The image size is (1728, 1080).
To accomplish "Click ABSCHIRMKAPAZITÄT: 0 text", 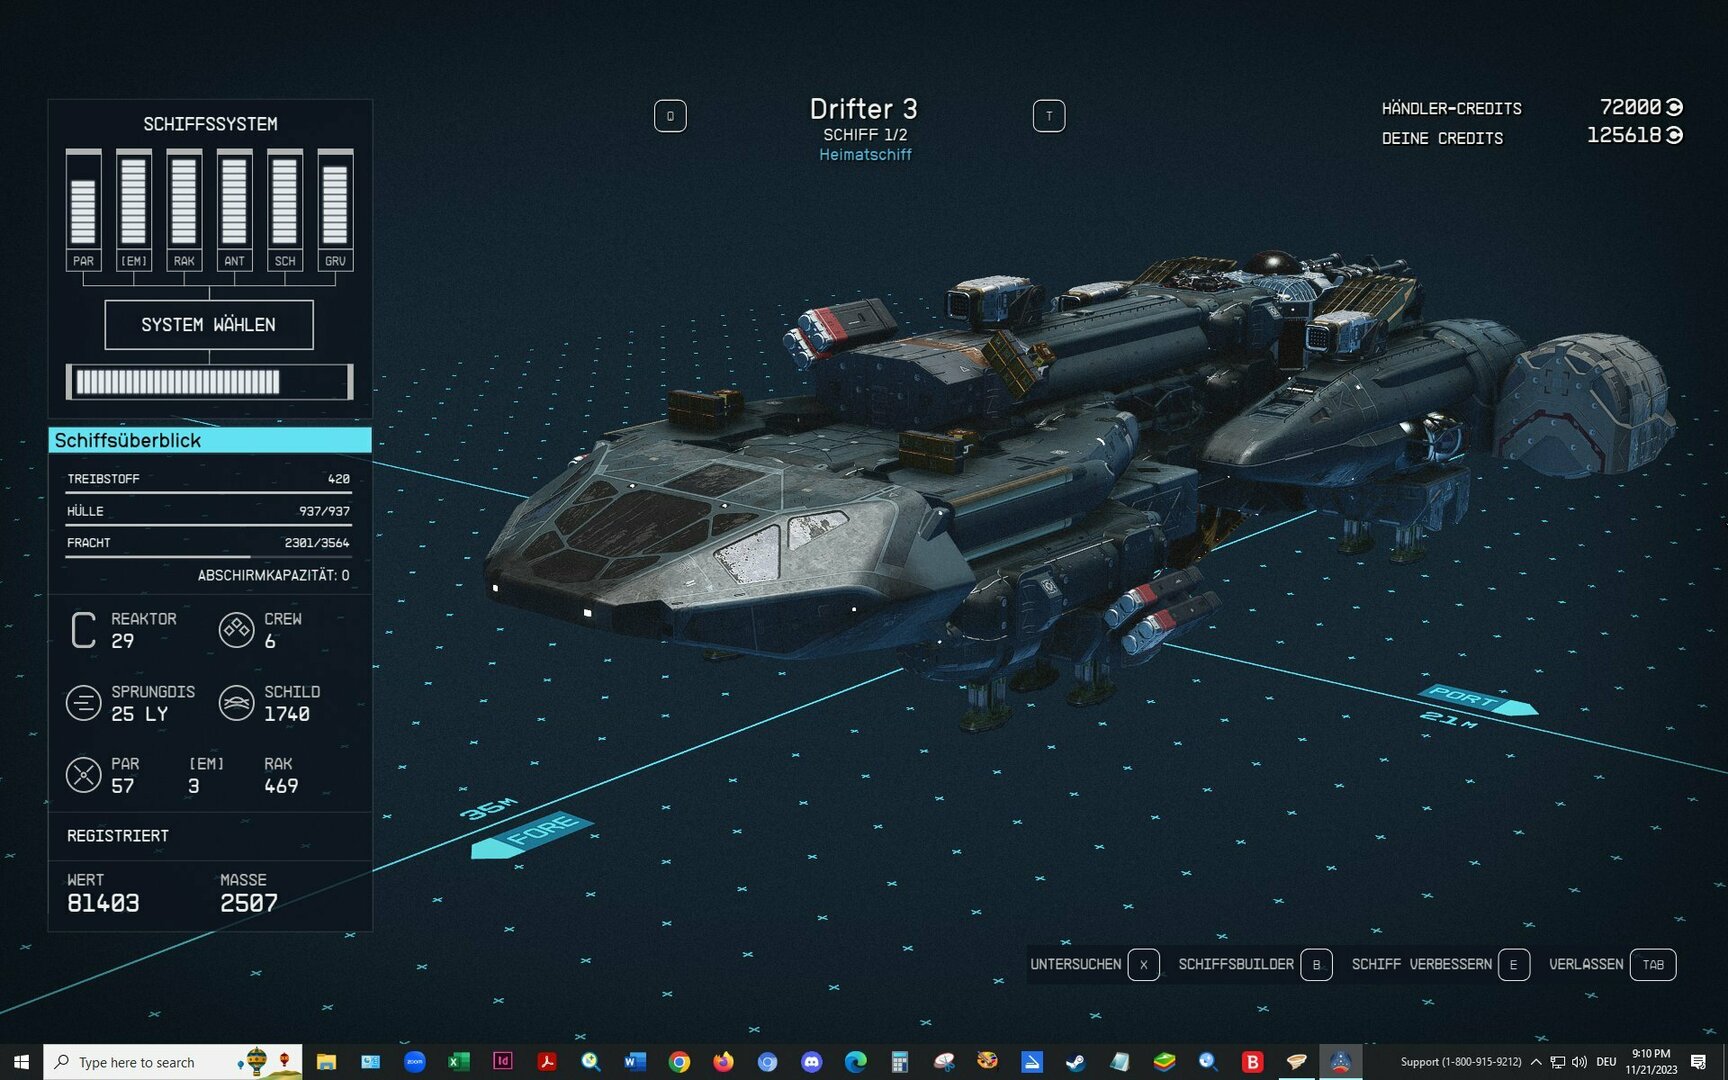I will (273, 575).
